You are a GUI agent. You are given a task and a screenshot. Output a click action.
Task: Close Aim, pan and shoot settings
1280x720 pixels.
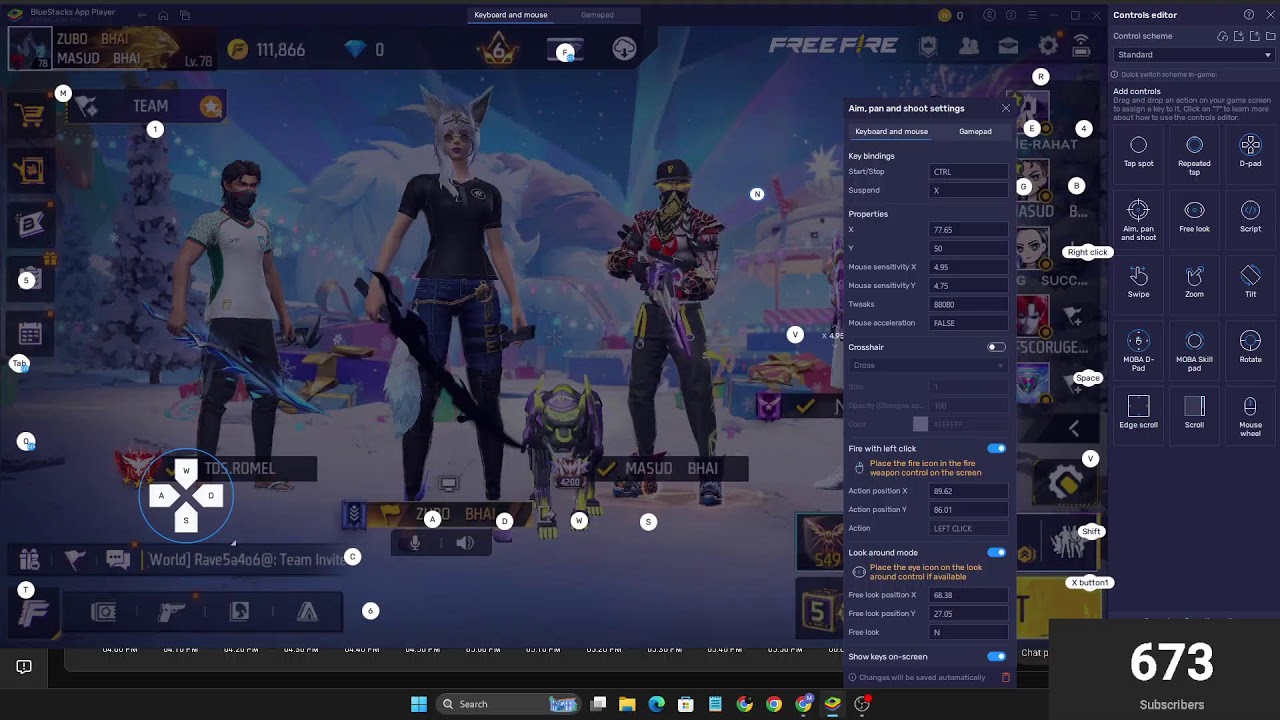pyautogui.click(x=1006, y=108)
